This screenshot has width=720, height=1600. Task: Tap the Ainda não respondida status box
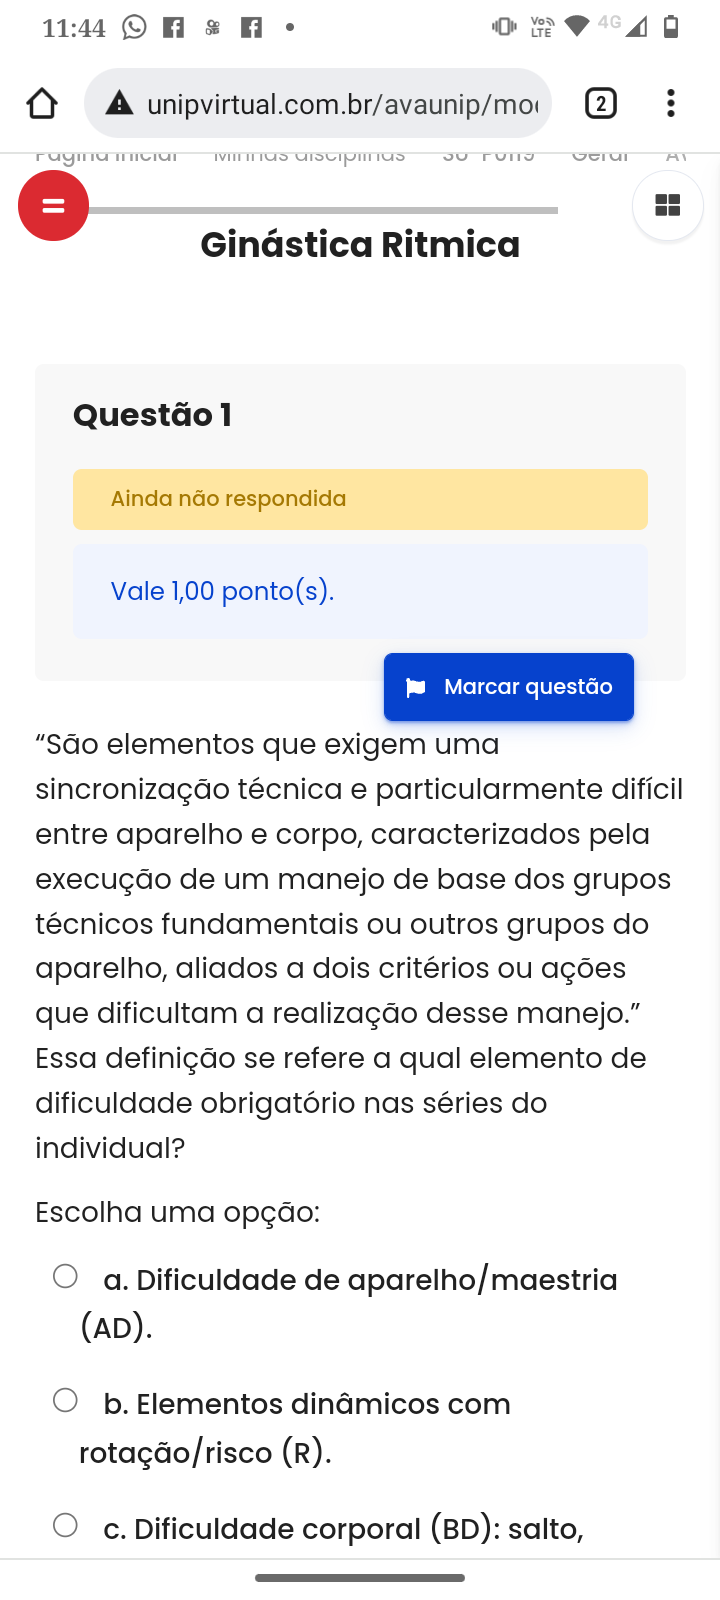click(x=360, y=499)
